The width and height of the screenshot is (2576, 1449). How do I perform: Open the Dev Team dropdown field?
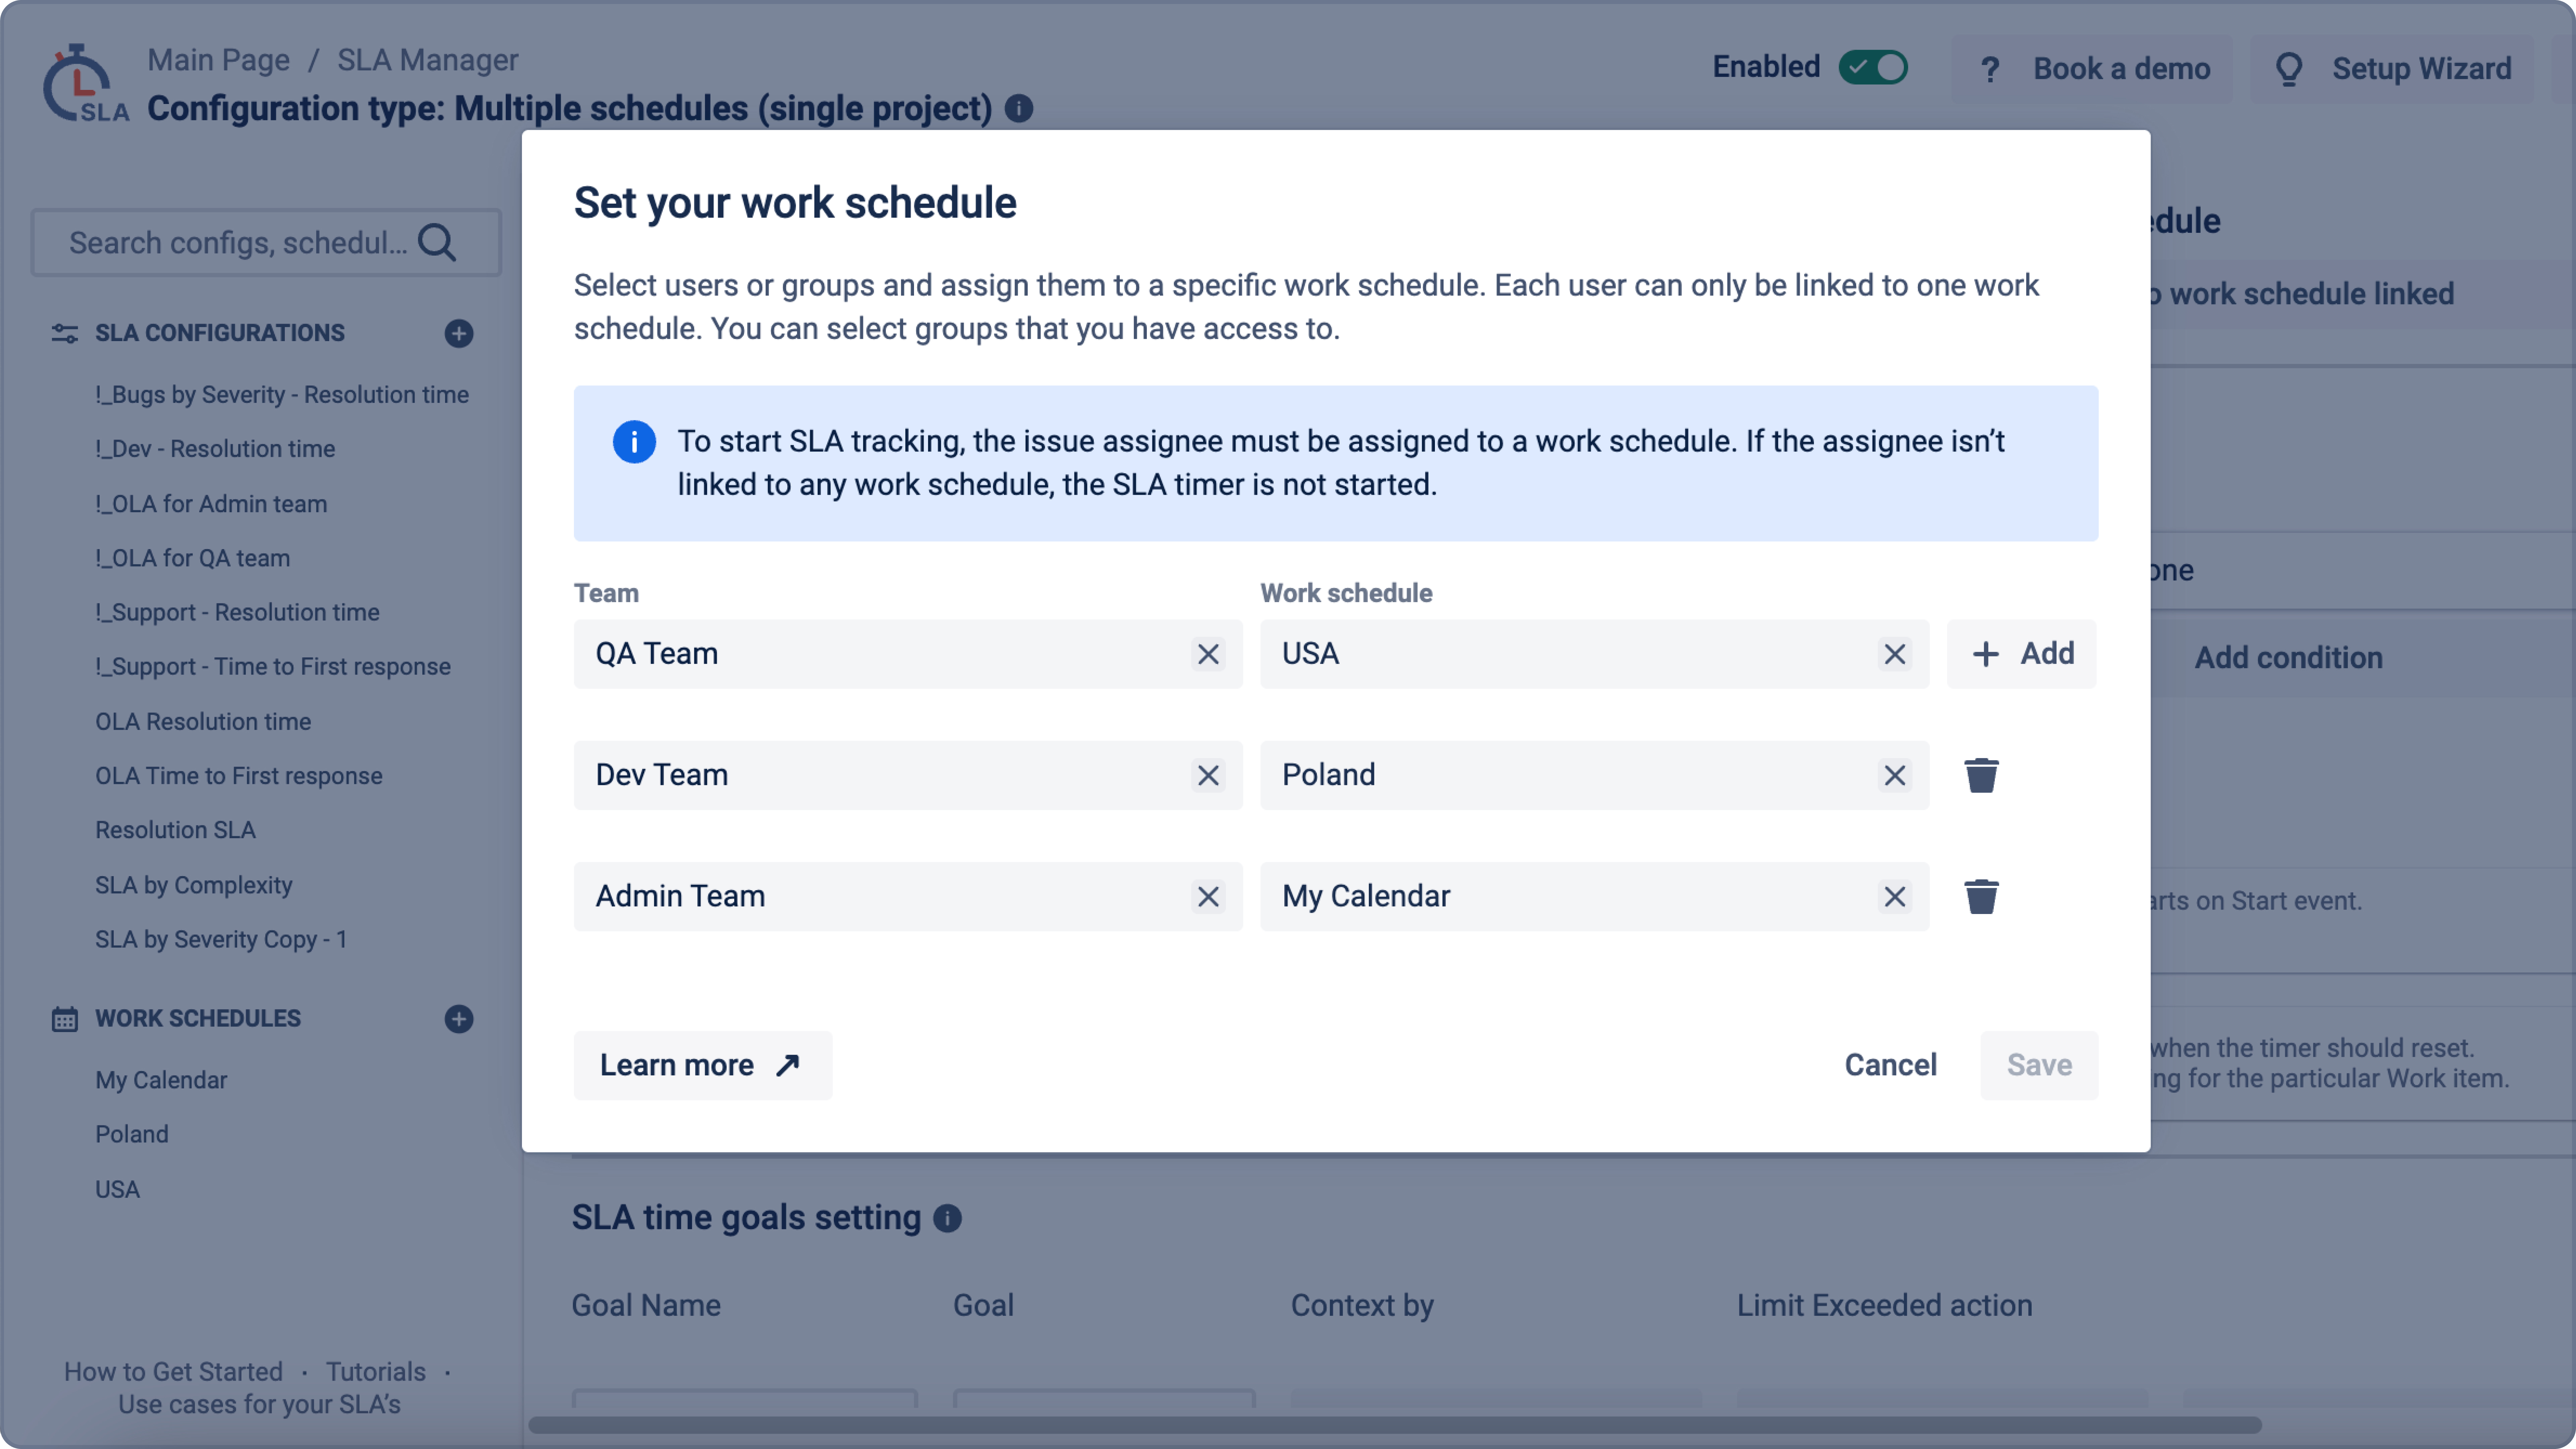880,775
